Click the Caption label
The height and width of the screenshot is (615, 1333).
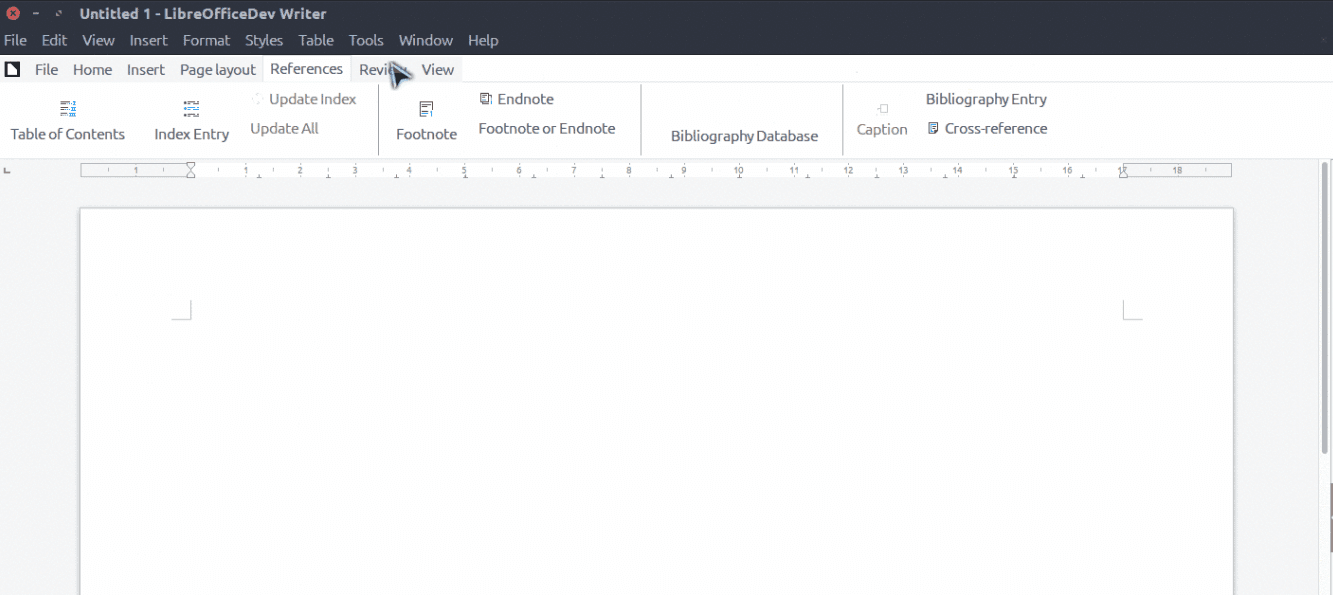click(x=882, y=129)
